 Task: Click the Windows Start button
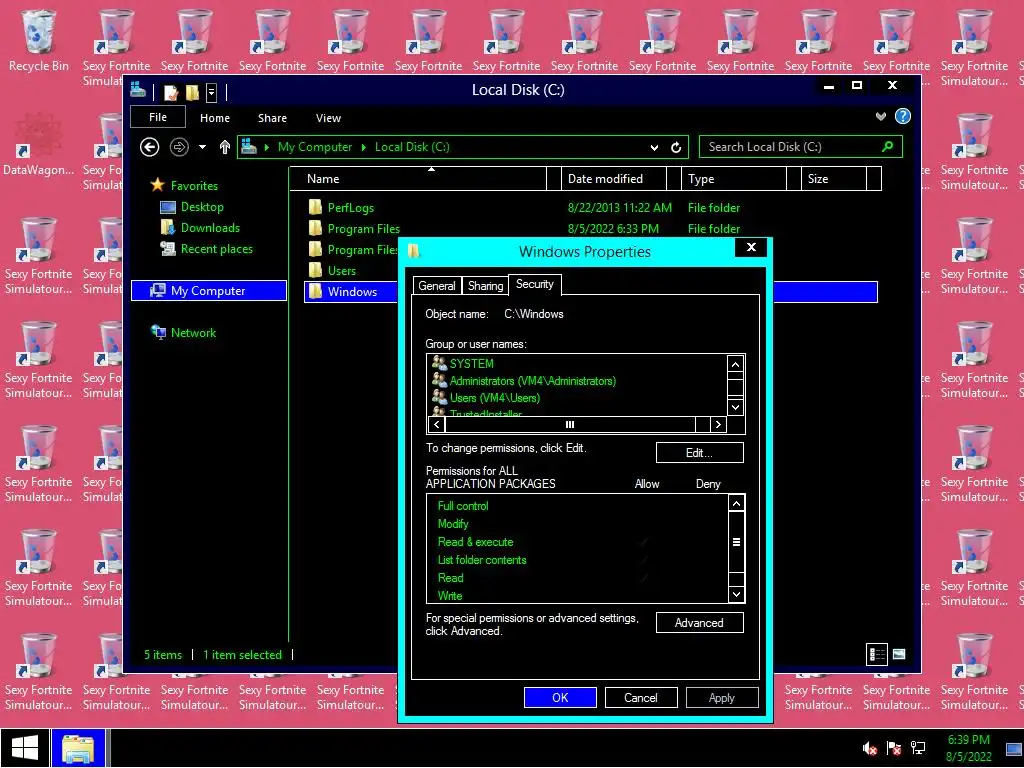click(x=25, y=748)
